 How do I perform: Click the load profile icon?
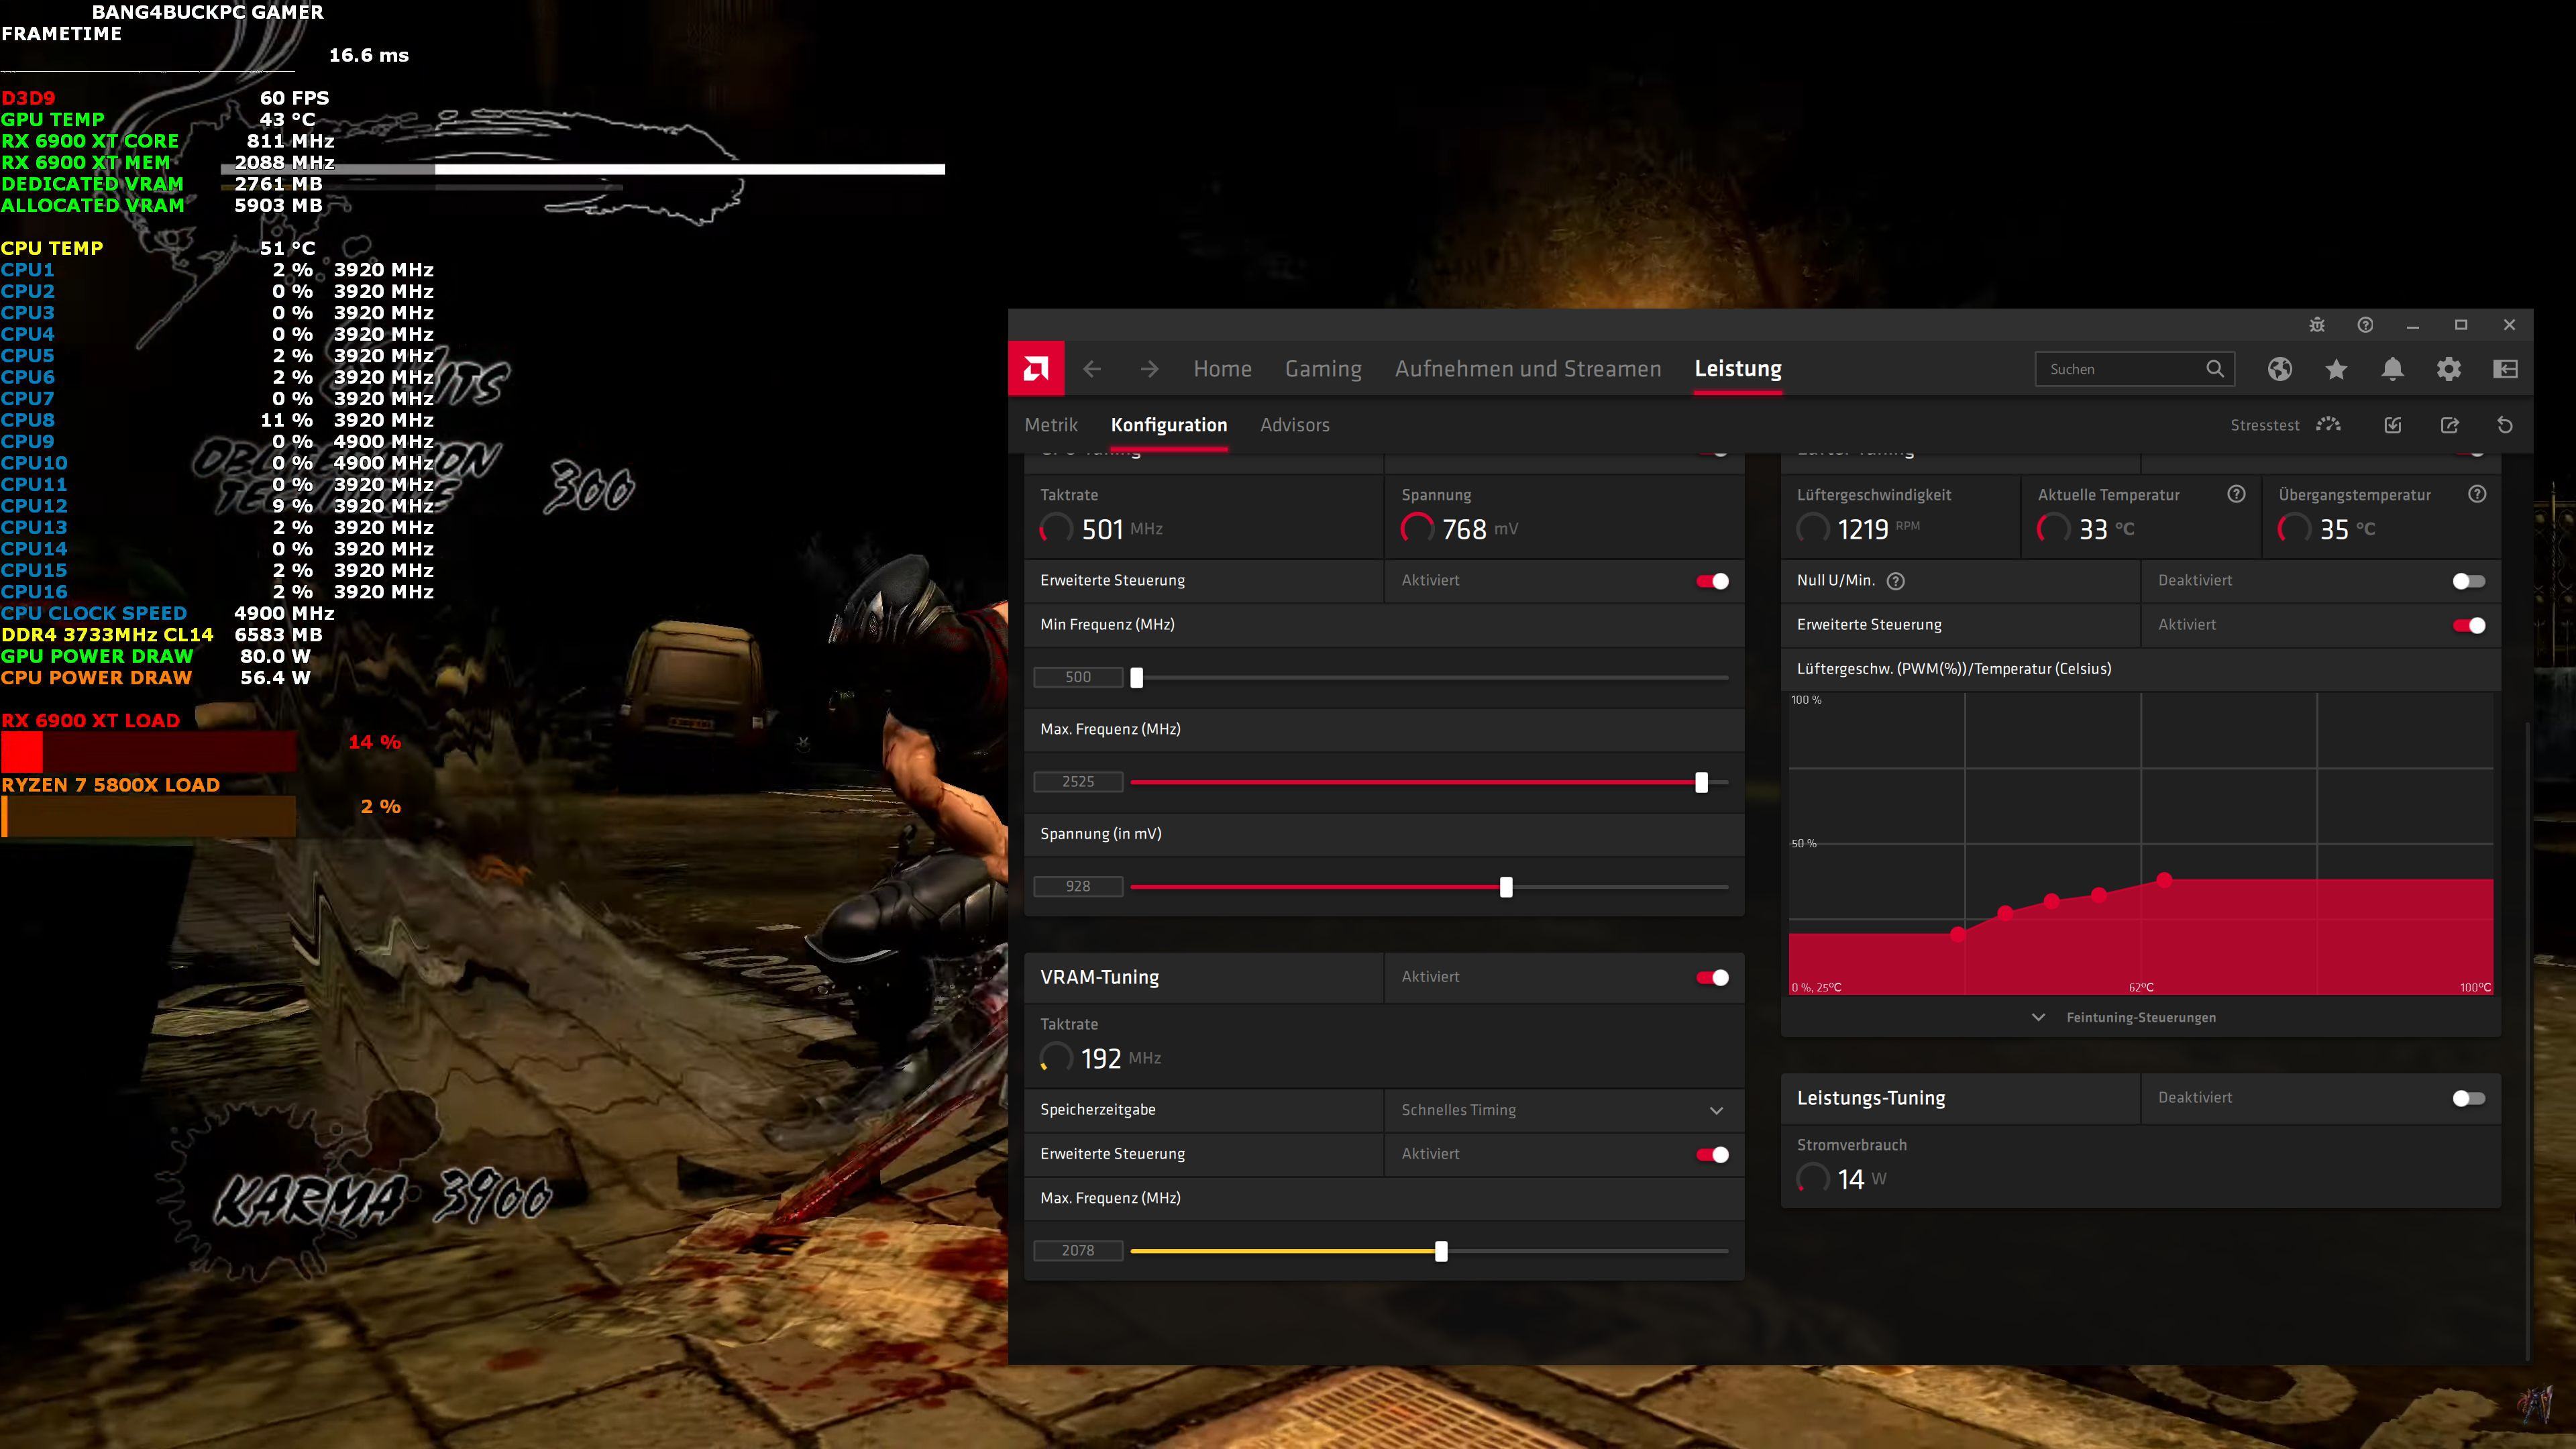(x=2392, y=425)
